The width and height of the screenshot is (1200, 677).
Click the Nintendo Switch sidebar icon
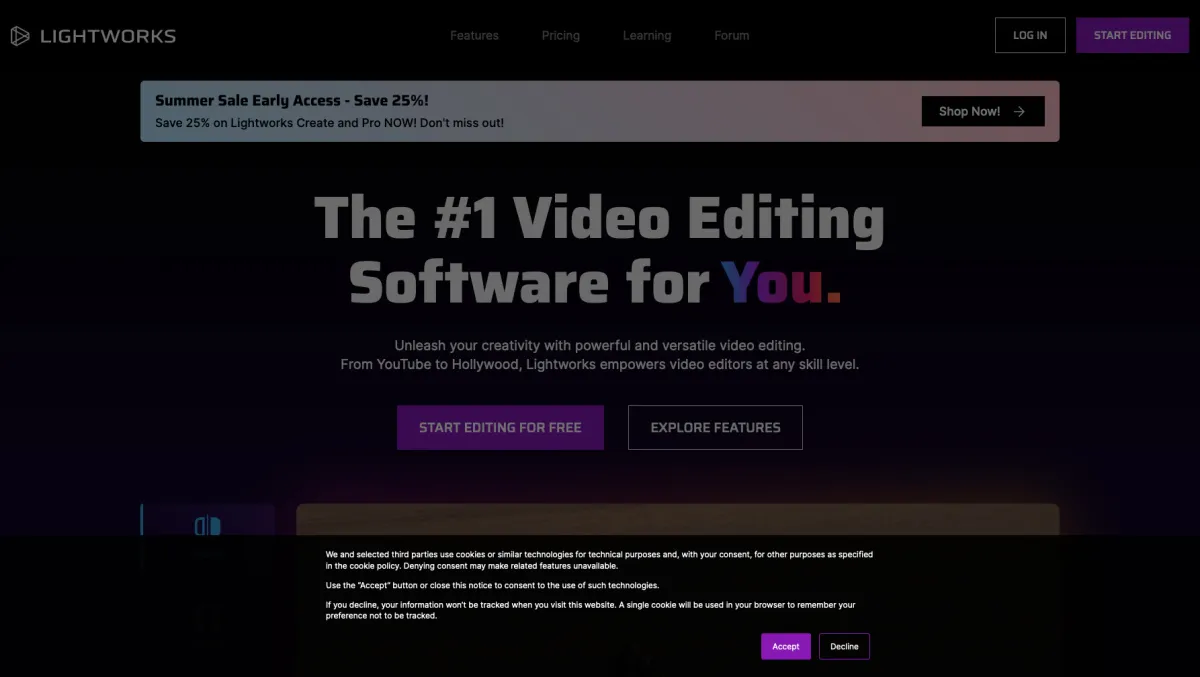tap(207, 526)
